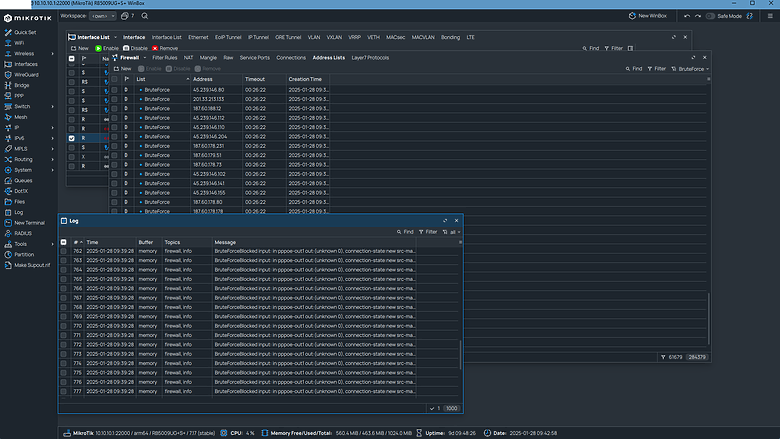Switch to the Filter Rules tab
This screenshot has height=439, width=780.
point(164,58)
